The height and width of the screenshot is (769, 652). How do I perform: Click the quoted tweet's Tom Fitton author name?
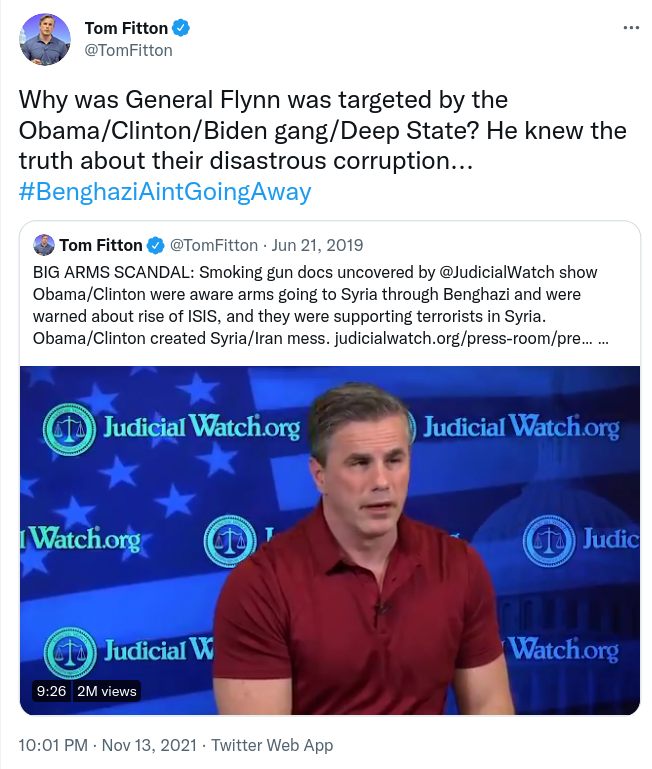[x=101, y=245]
